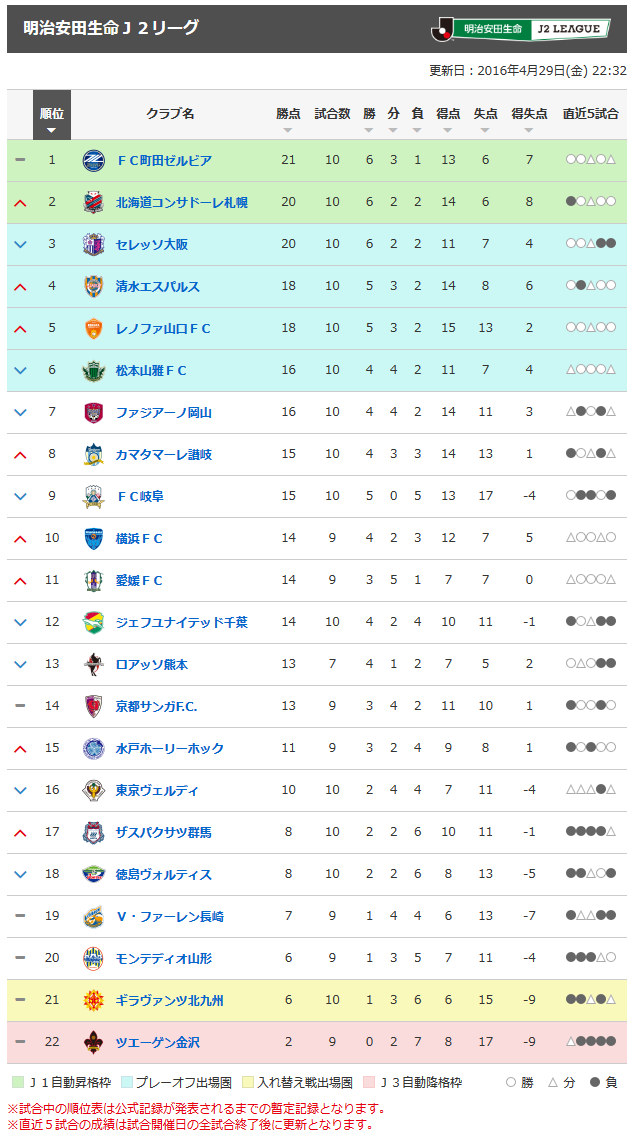This screenshot has width=634, height=1144.
Task: Click the Renofa Yamaguchi FC crest
Action: coord(93,328)
